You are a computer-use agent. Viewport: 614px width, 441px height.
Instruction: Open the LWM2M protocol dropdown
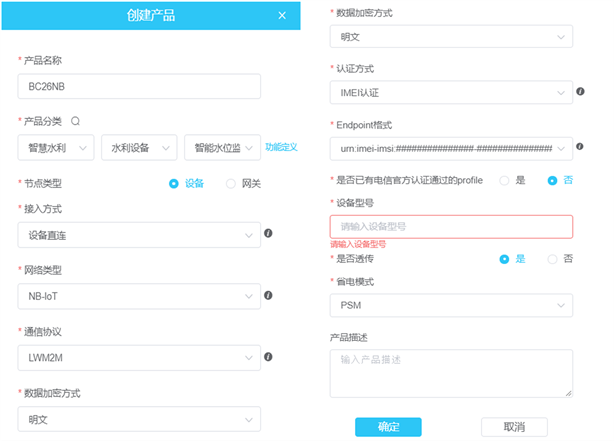click(138, 356)
